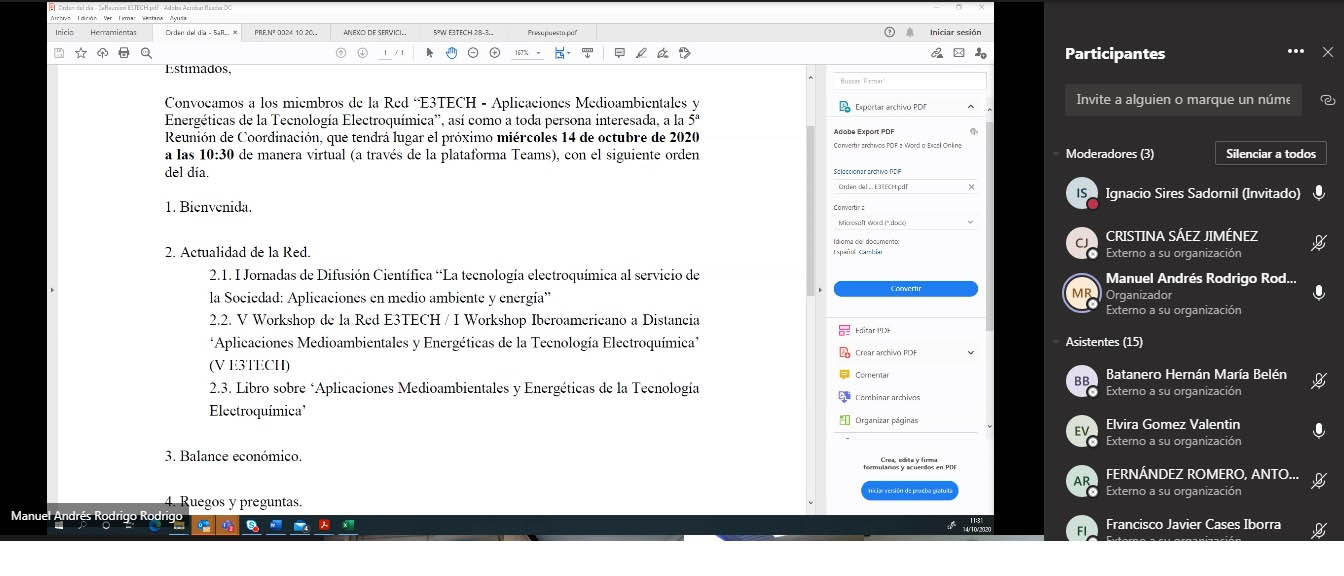Click the zoom out minus icon

pos(473,53)
